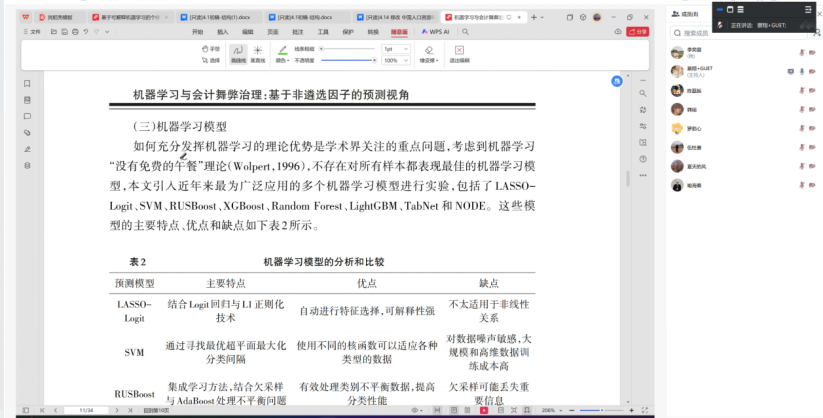The height and width of the screenshot is (418, 823).
Task: Open the 100% opacity dropdown
Action: pyautogui.click(x=395, y=60)
